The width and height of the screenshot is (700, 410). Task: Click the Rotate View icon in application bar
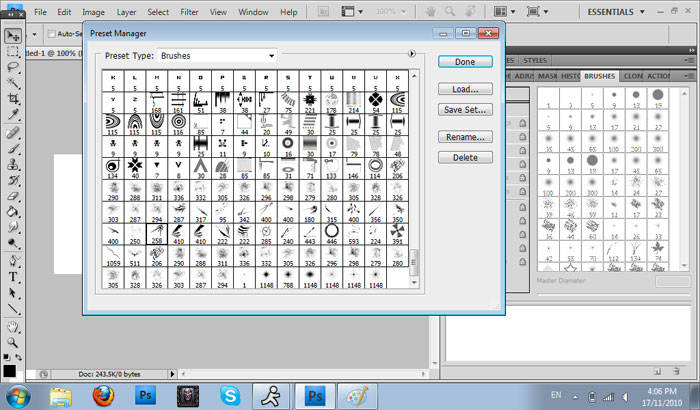pyautogui.click(x=470, y=12)
